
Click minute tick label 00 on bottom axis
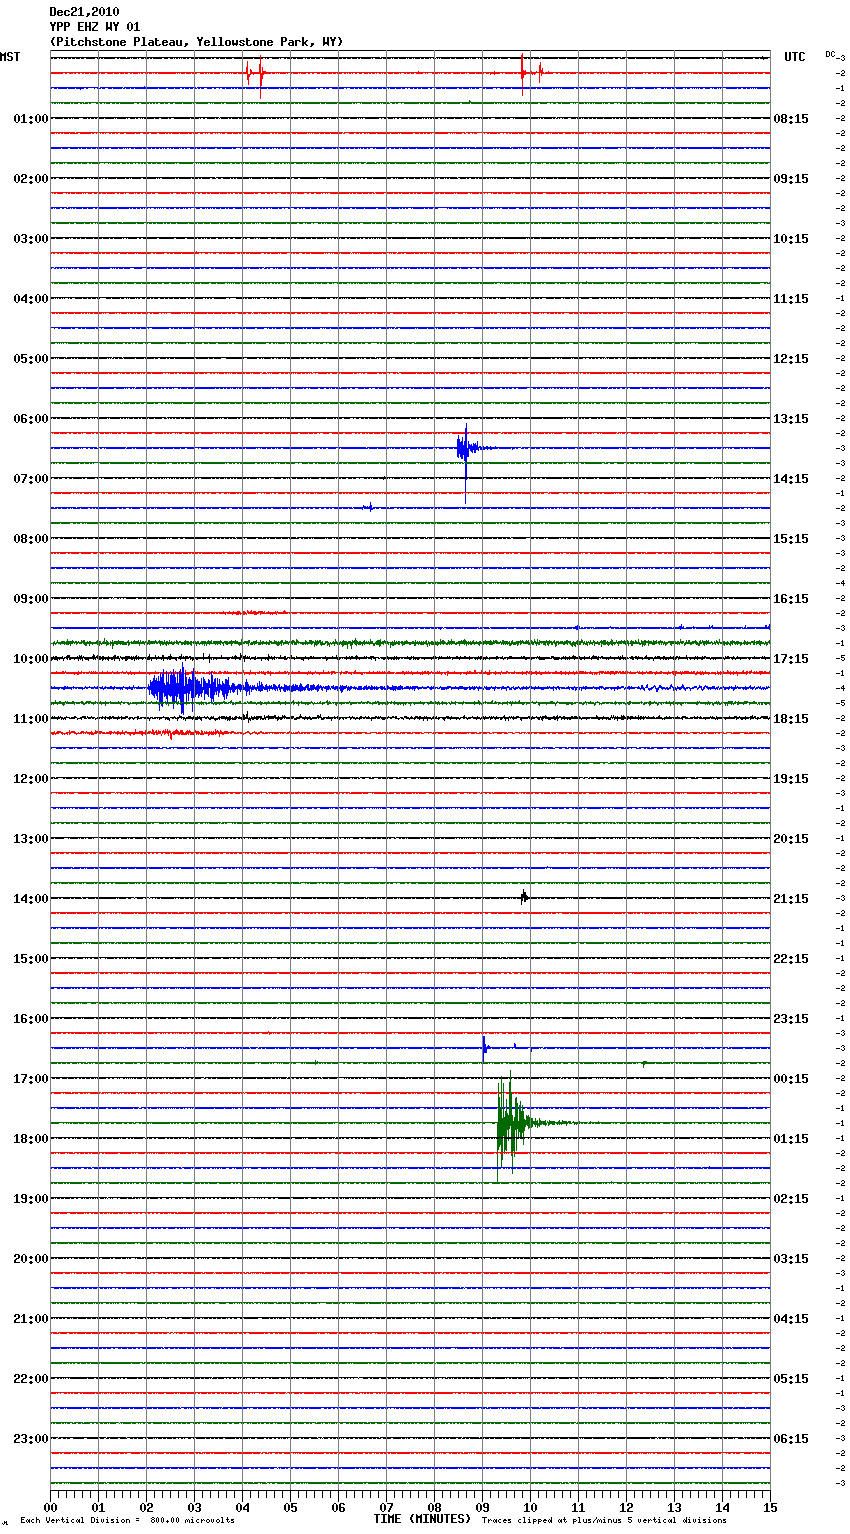click(50, 1507)
